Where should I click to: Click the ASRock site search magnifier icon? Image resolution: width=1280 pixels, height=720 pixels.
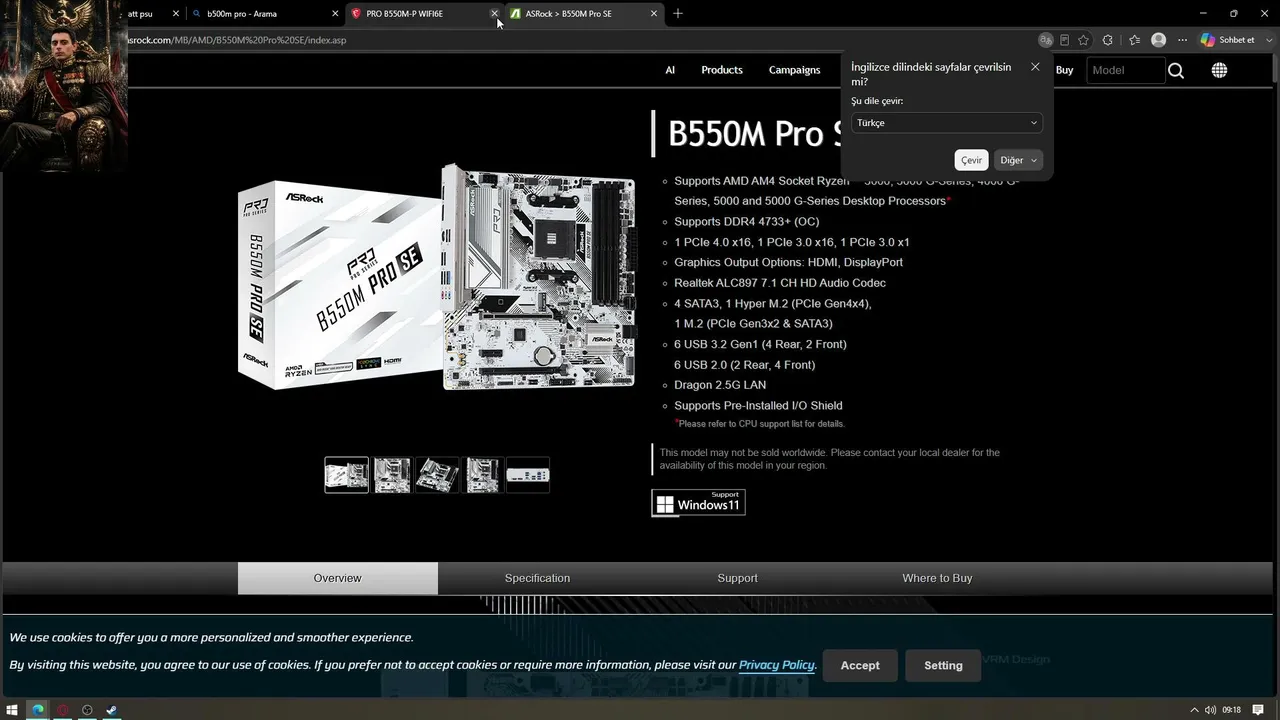pos(1176,70)
